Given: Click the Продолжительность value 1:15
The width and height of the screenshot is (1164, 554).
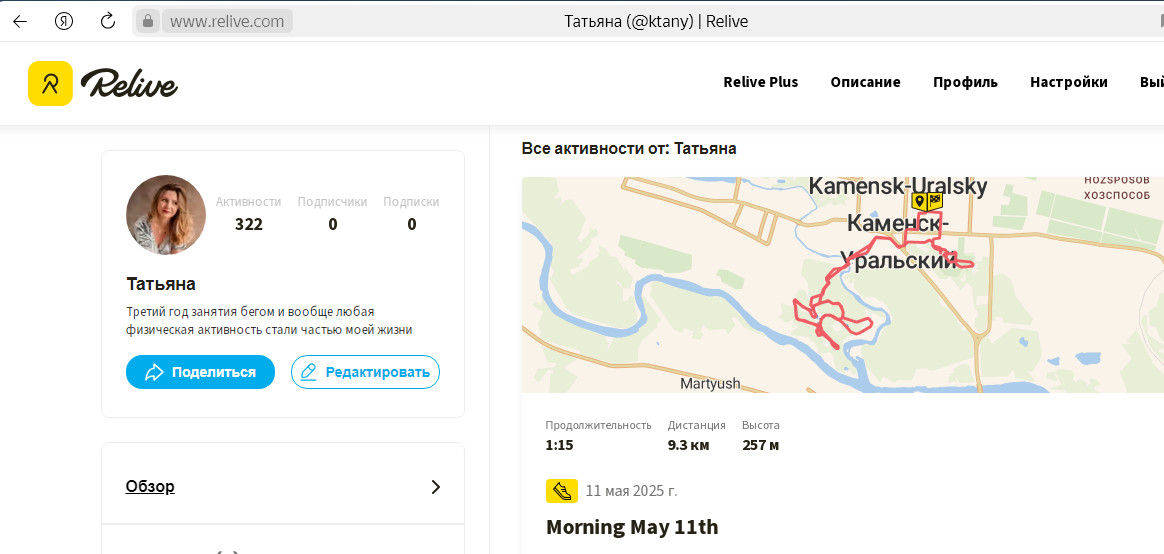Looking at the screenshot, I should click(x=559, y=446).
